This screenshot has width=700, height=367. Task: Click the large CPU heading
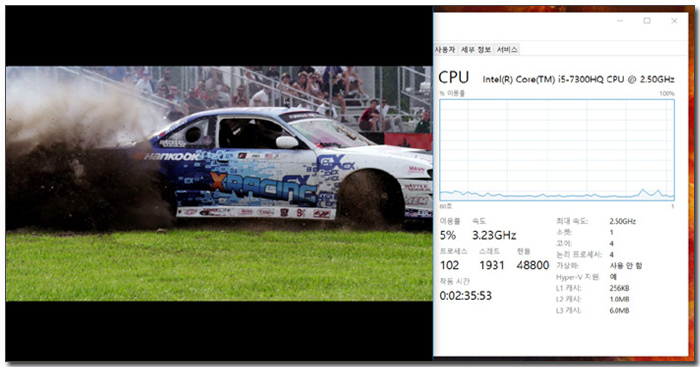point(454,78)
